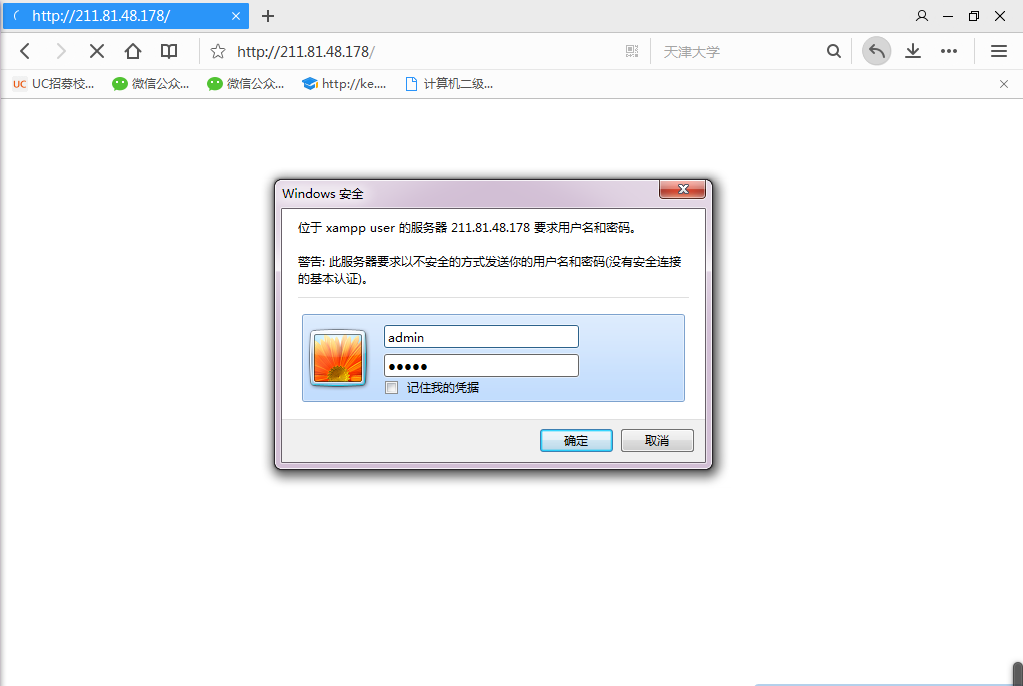Click the admin username field
Image resolution: width=1023 pixels, height=686 pixels.
(x=481, y=337)
